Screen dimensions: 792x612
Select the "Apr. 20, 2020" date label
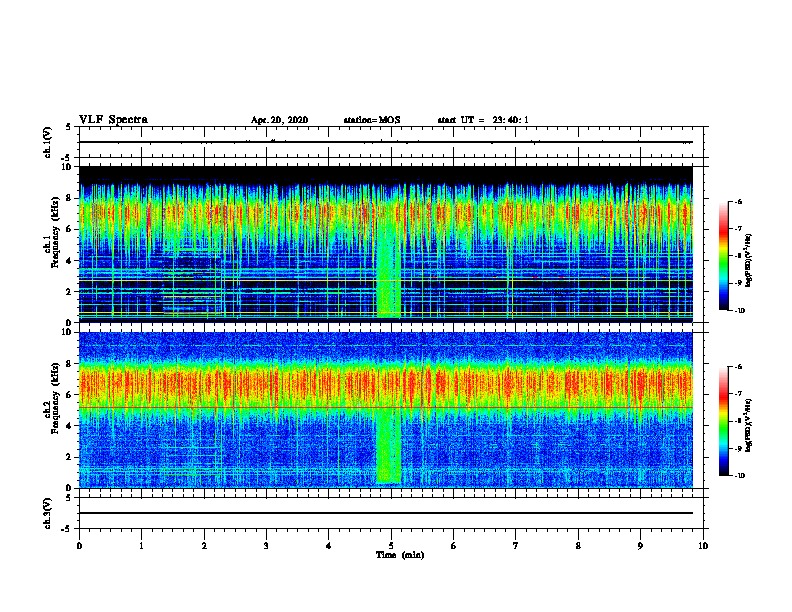279,120
